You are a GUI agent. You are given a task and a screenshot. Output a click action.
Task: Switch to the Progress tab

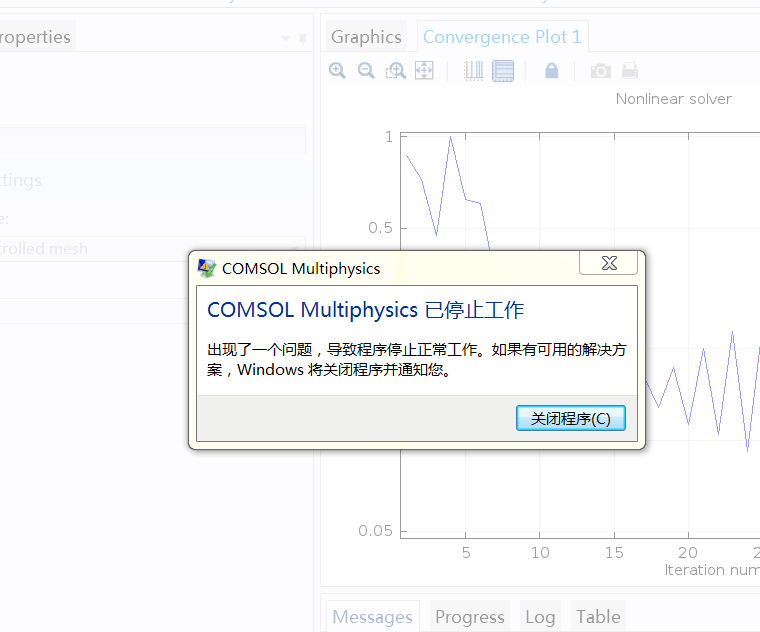pos(470,616)
